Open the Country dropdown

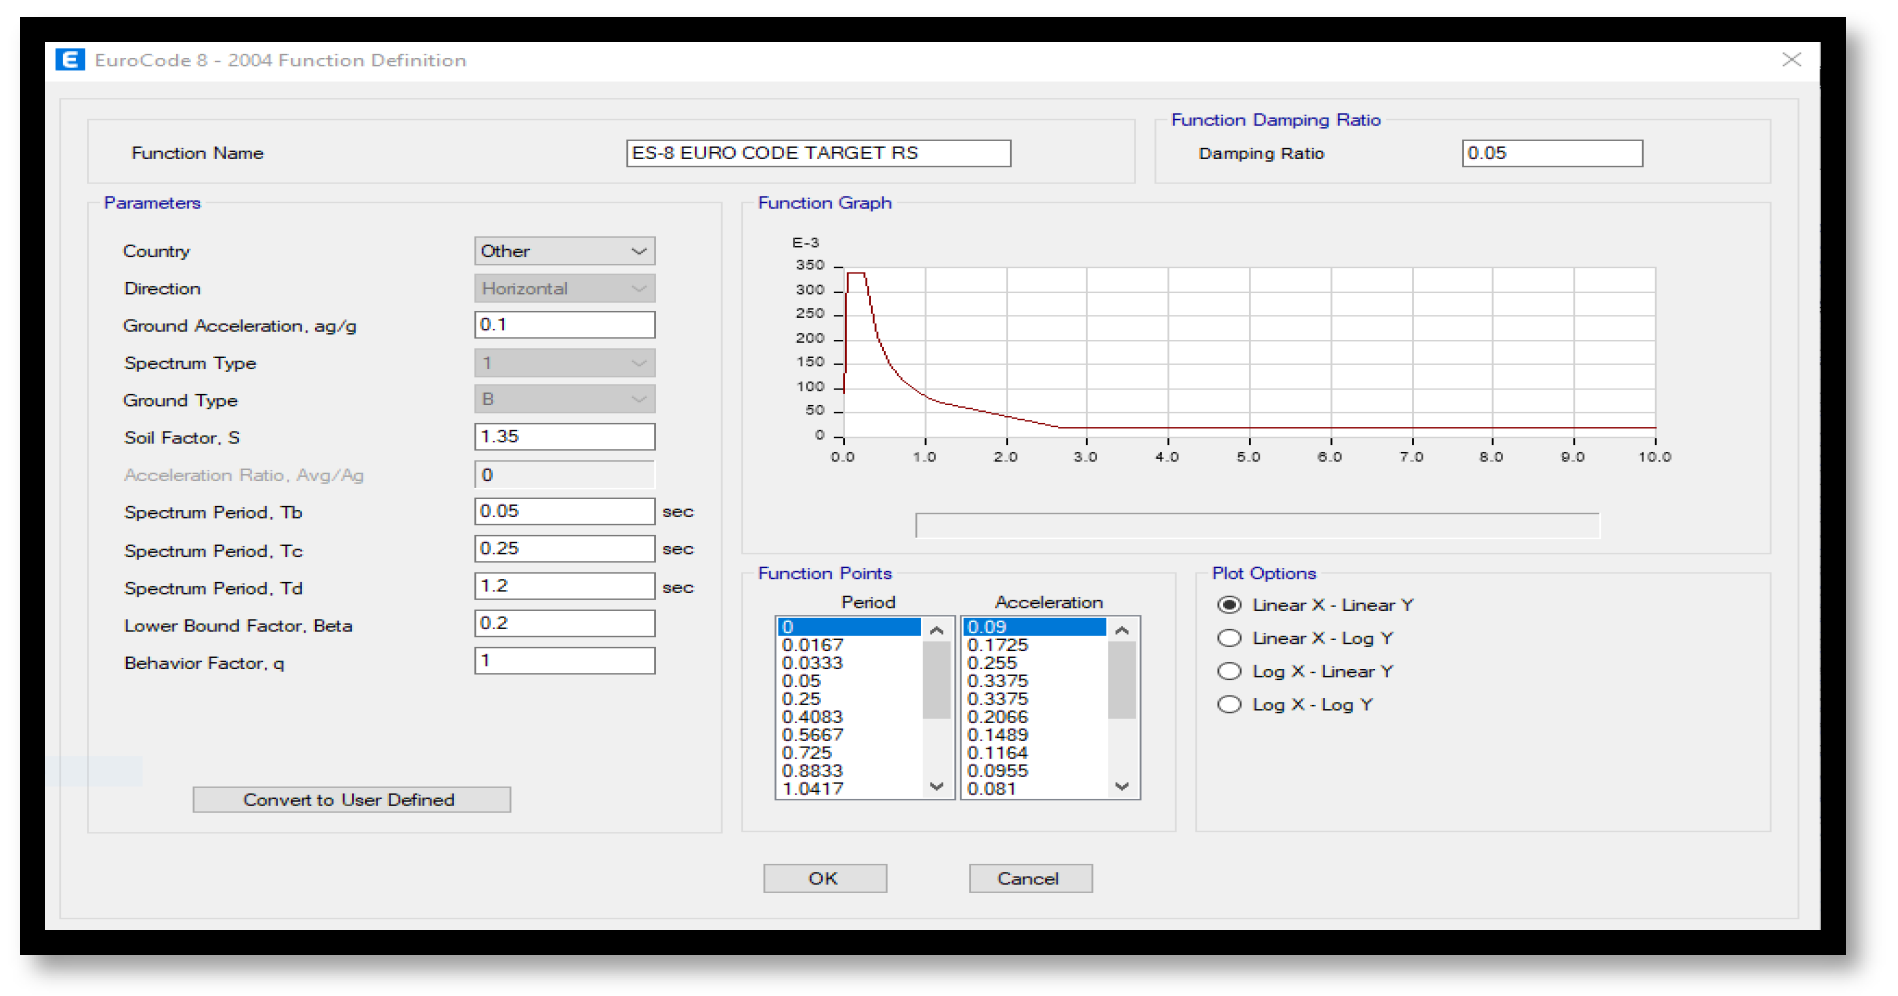point(564,251)
